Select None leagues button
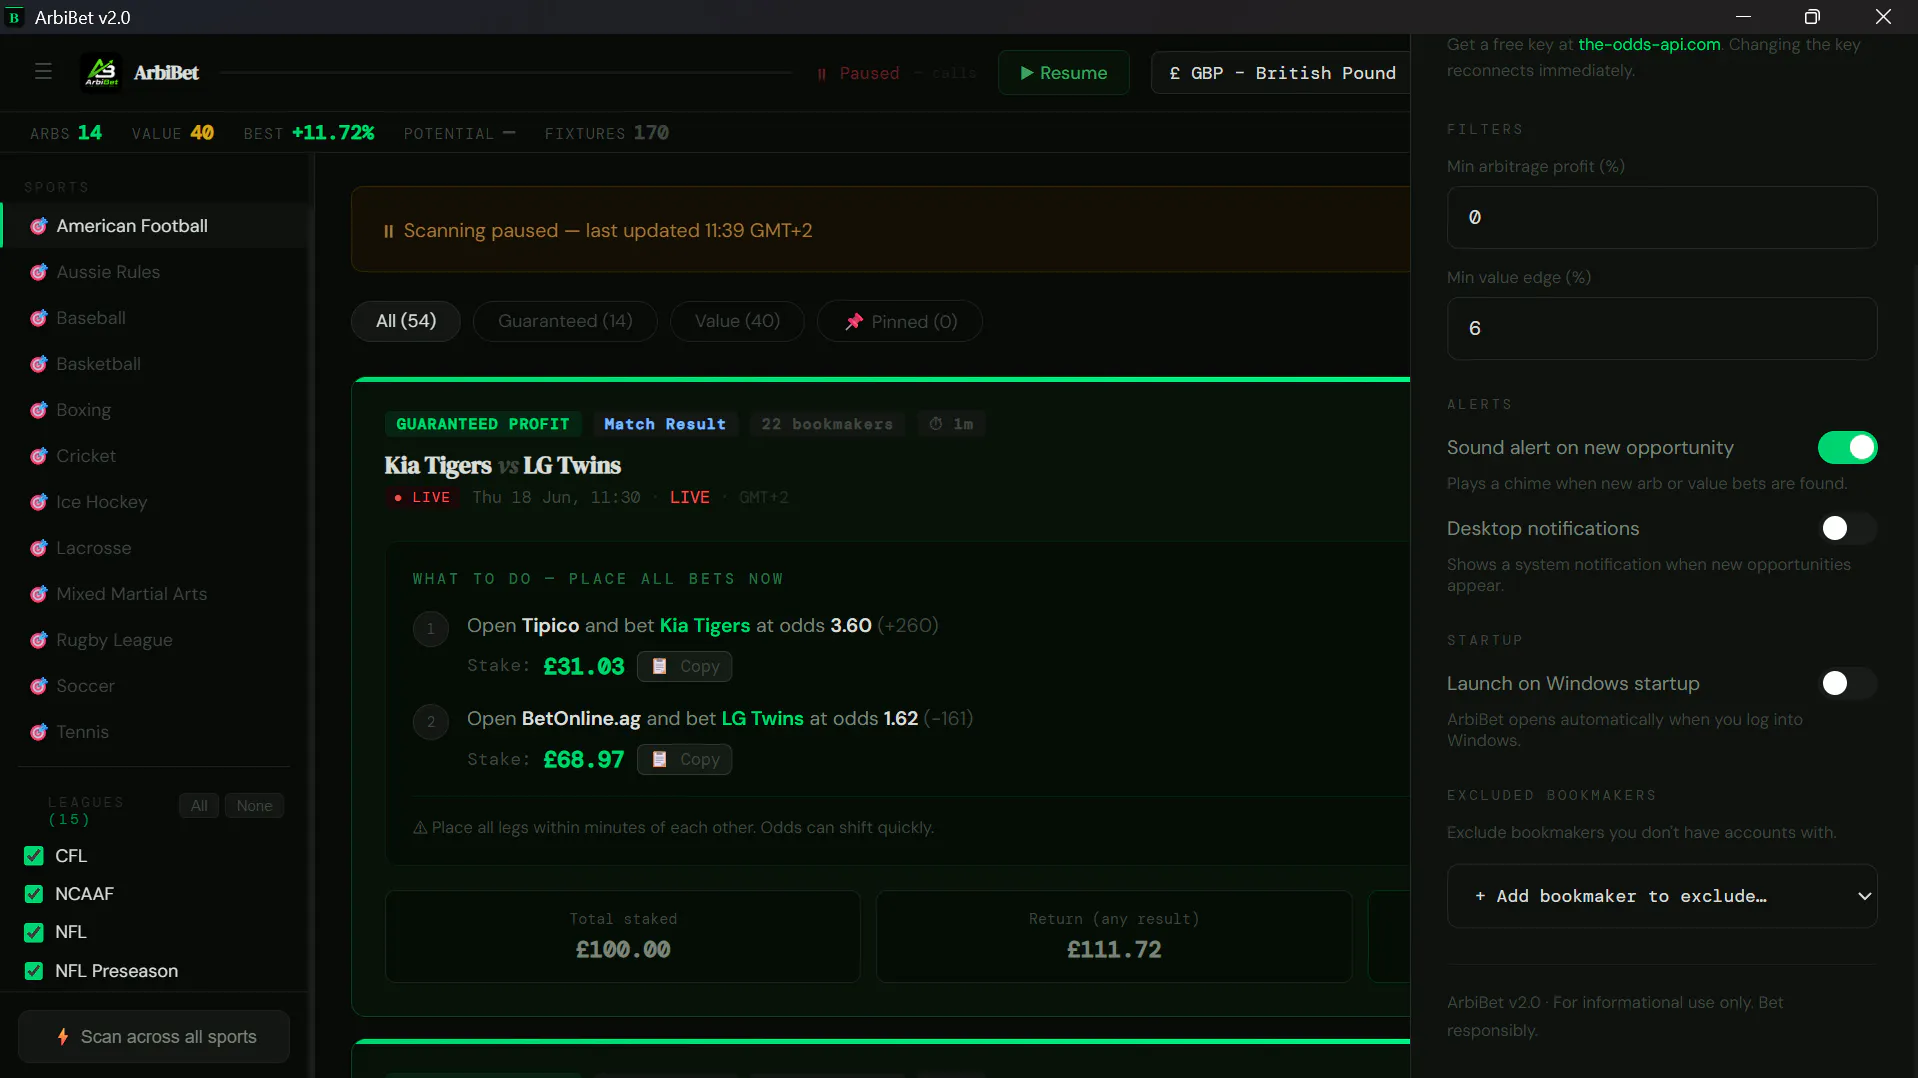Viewport: 1918px width, 1078px height. coord(254,806)
